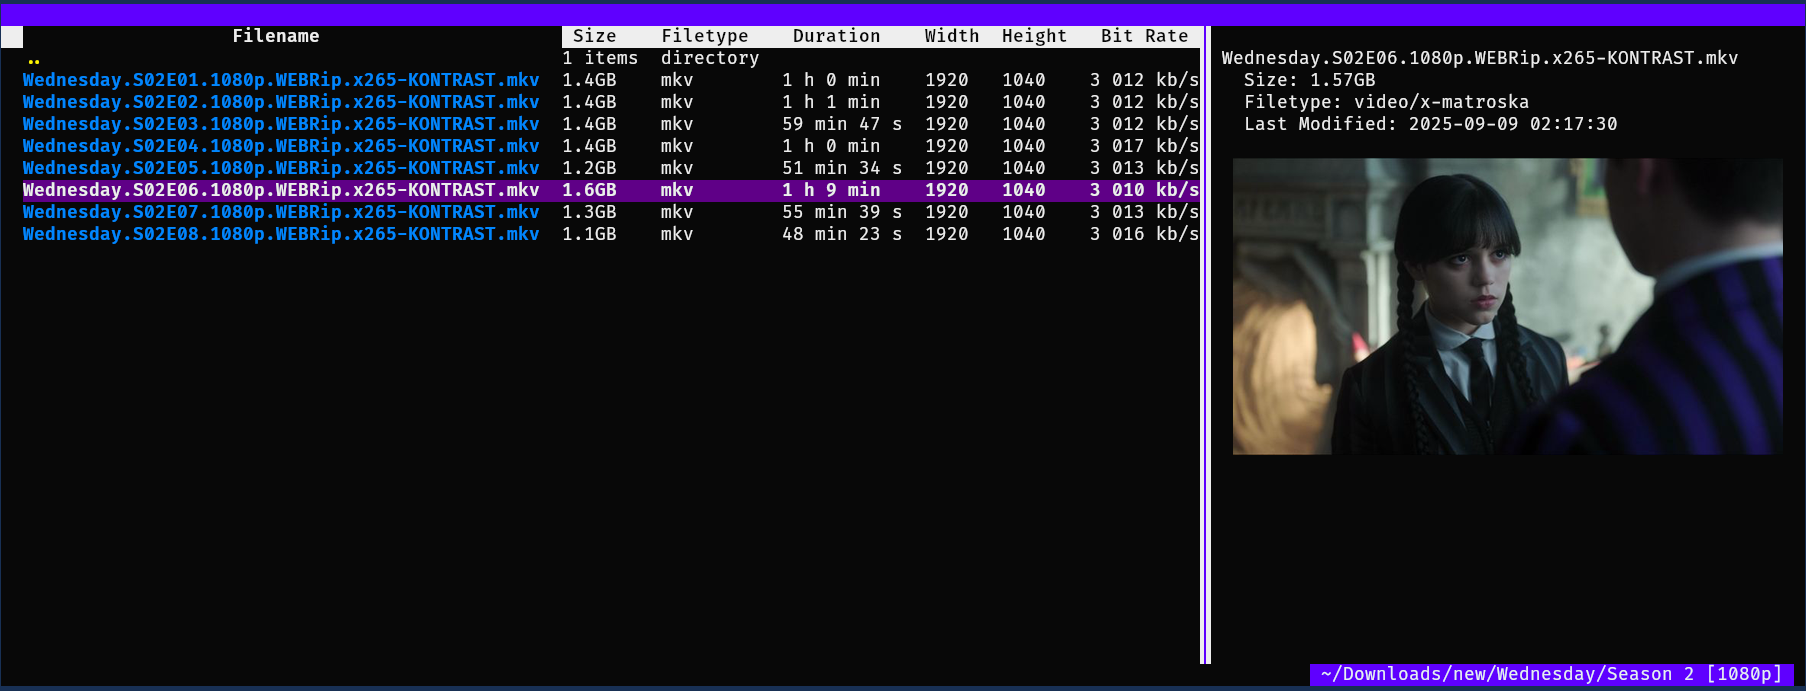Sort by the Duration column header
Viewport: 1806px width, 691px height.
(x=837, y=36)
